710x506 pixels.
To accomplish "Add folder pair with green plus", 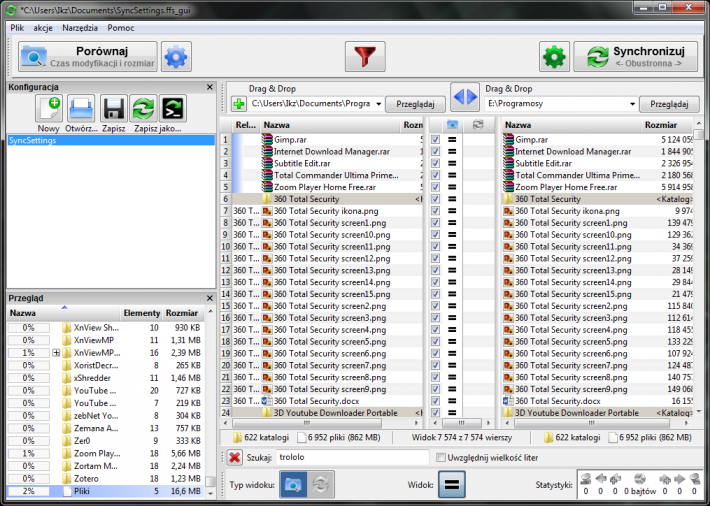I will 239,104.
